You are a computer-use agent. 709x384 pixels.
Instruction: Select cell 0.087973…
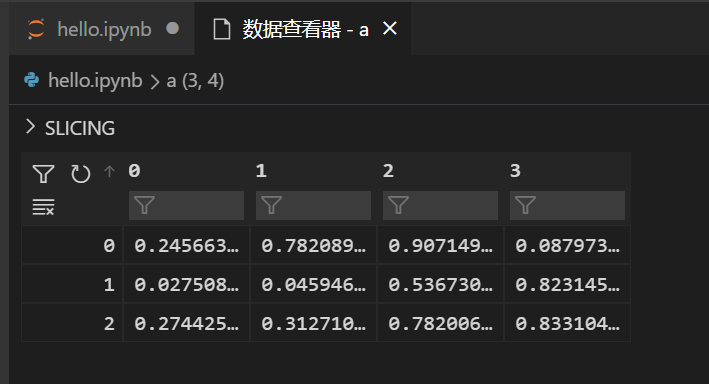(x=567, y=245)
